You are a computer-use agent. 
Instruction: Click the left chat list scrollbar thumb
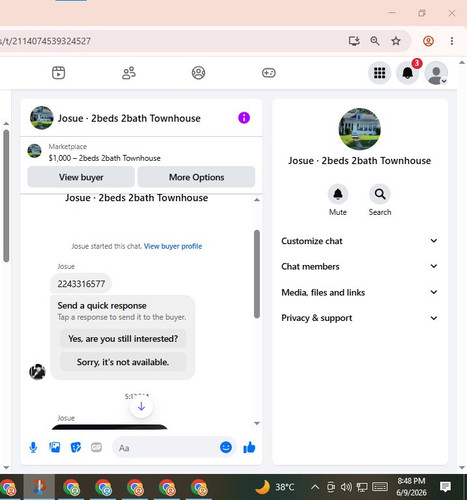click(x=6, y=196)
